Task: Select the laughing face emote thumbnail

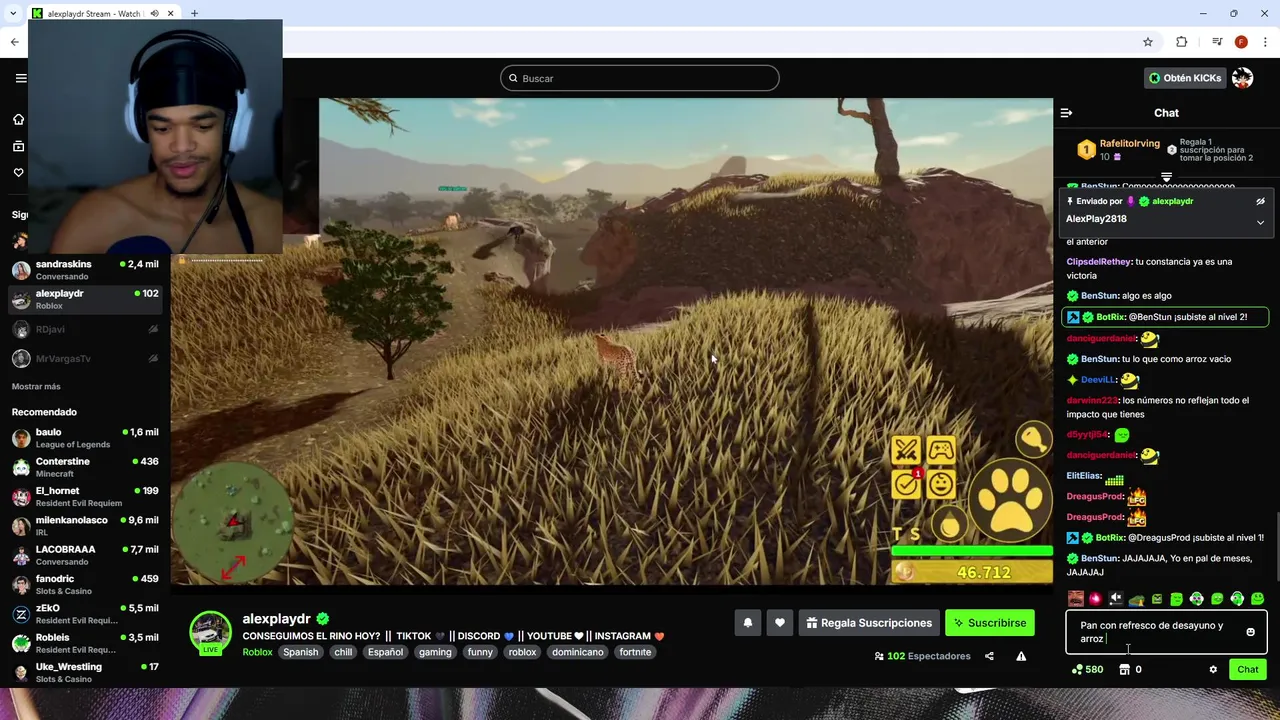Action: [x=1076, y=599]
